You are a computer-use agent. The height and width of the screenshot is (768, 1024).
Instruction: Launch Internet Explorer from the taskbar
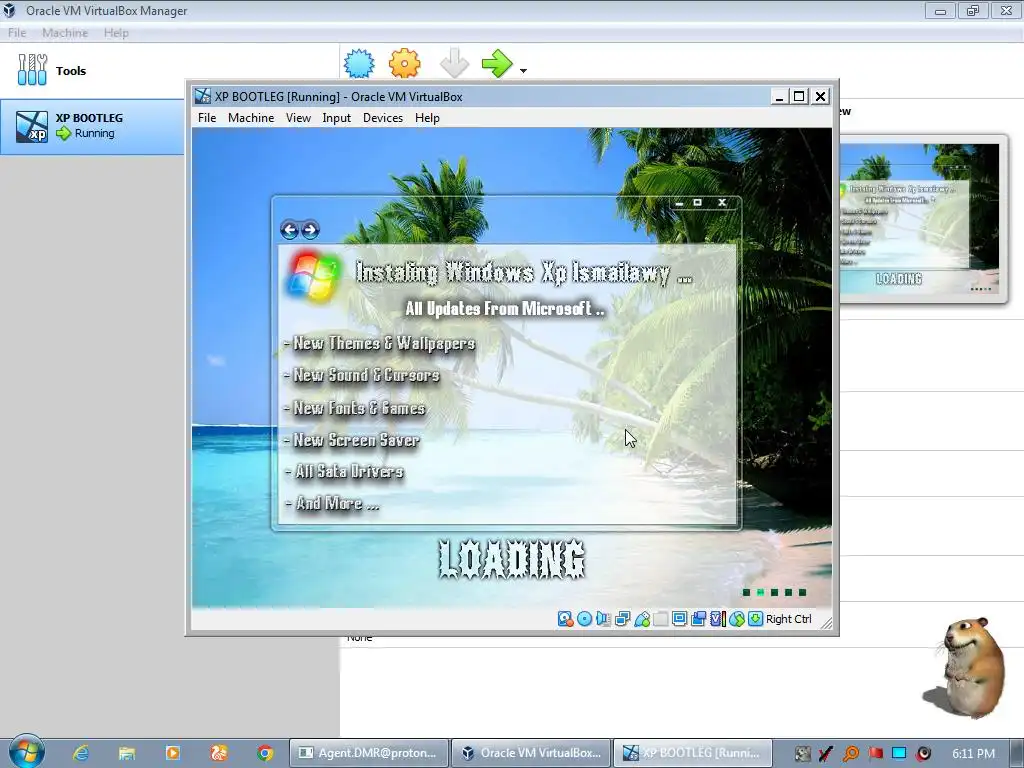(x=80, y=753)
